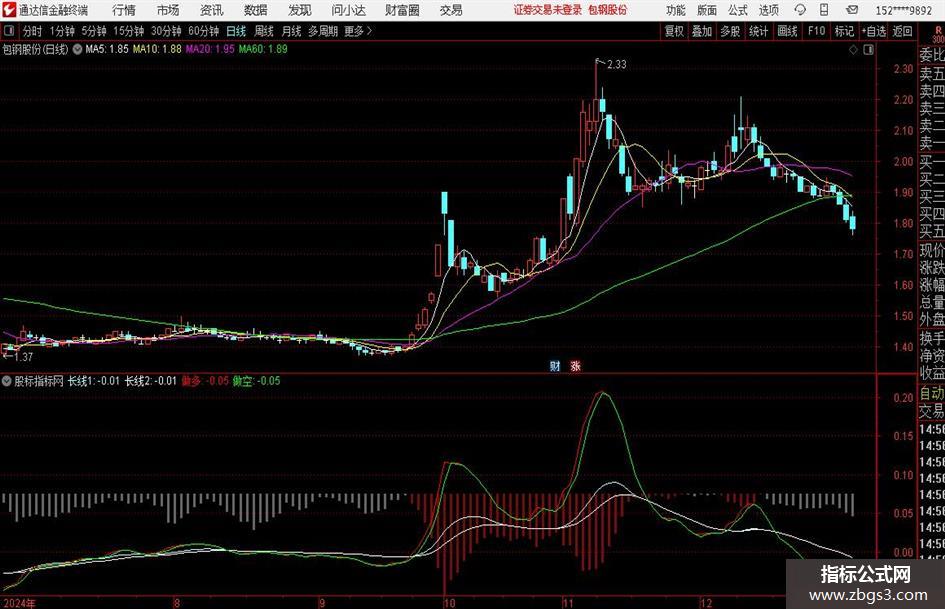Switch to 月线 monthly period
Screen dimensions: 945x609
291,31
